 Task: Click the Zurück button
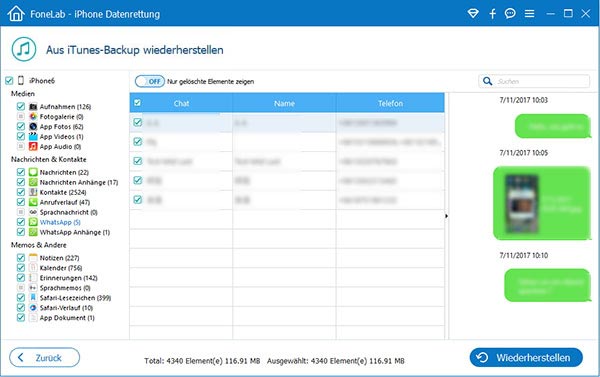[44, 357]
